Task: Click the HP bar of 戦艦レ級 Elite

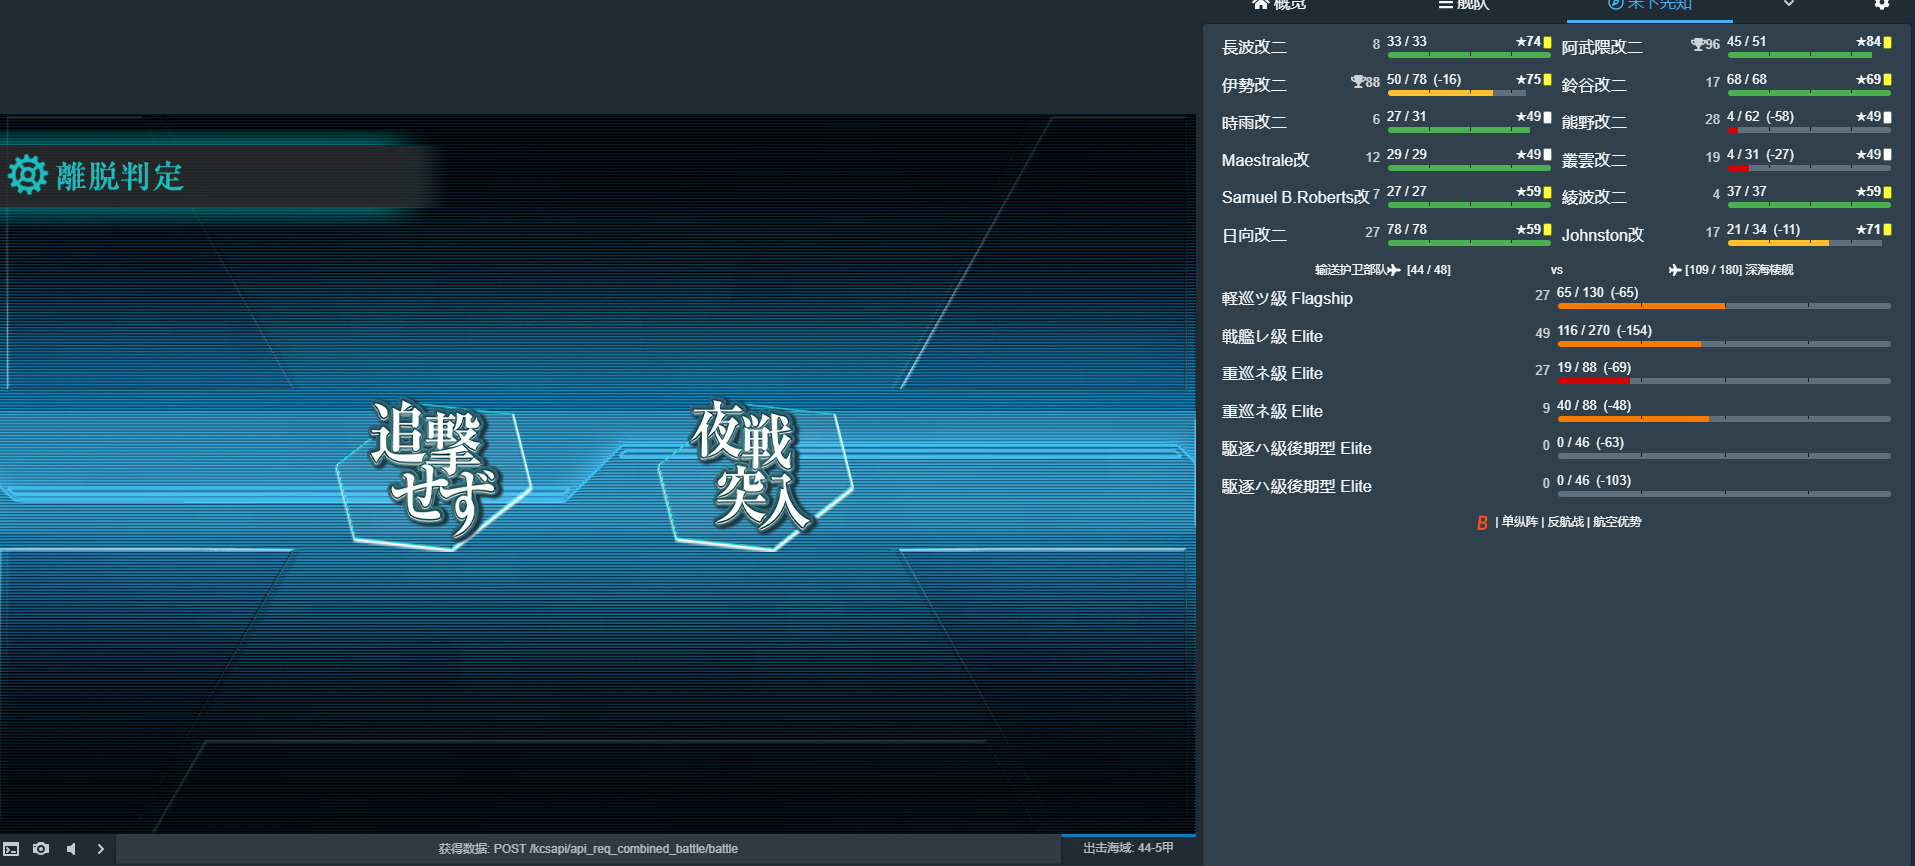Action: 1724,344
